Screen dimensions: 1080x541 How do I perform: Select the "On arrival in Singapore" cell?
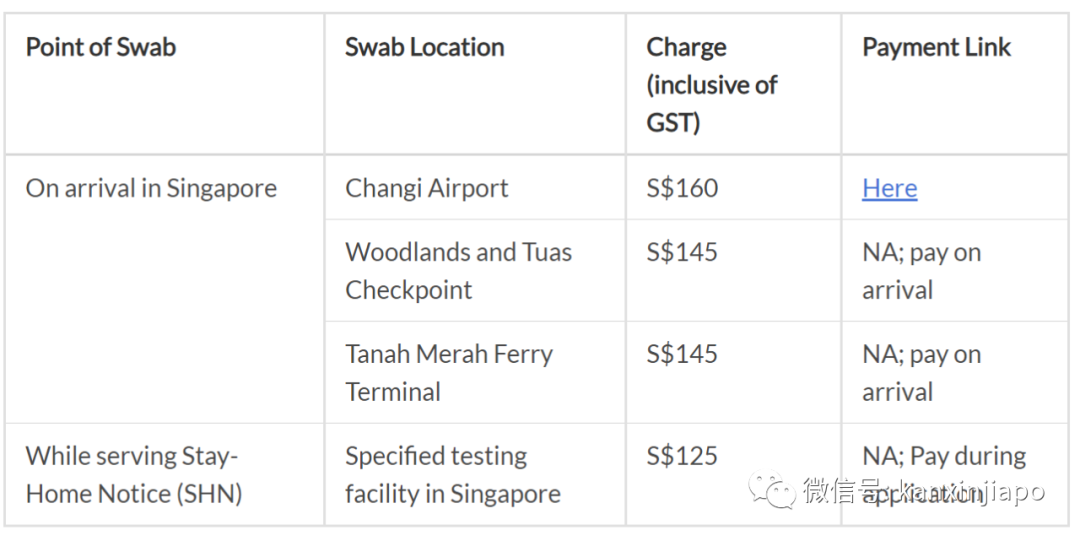pyautogui.click(x=151, y=188)
